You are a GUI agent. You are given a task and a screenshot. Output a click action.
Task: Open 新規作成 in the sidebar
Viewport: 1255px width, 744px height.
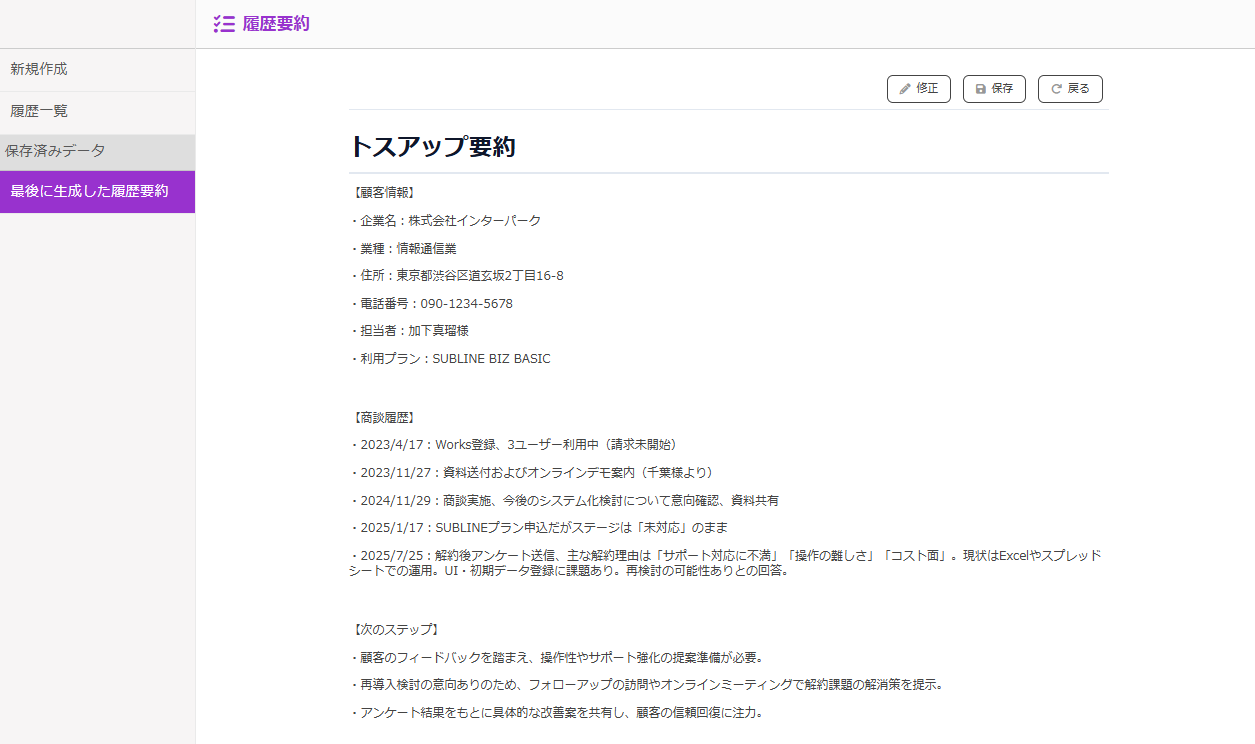(x=39, y=69)
